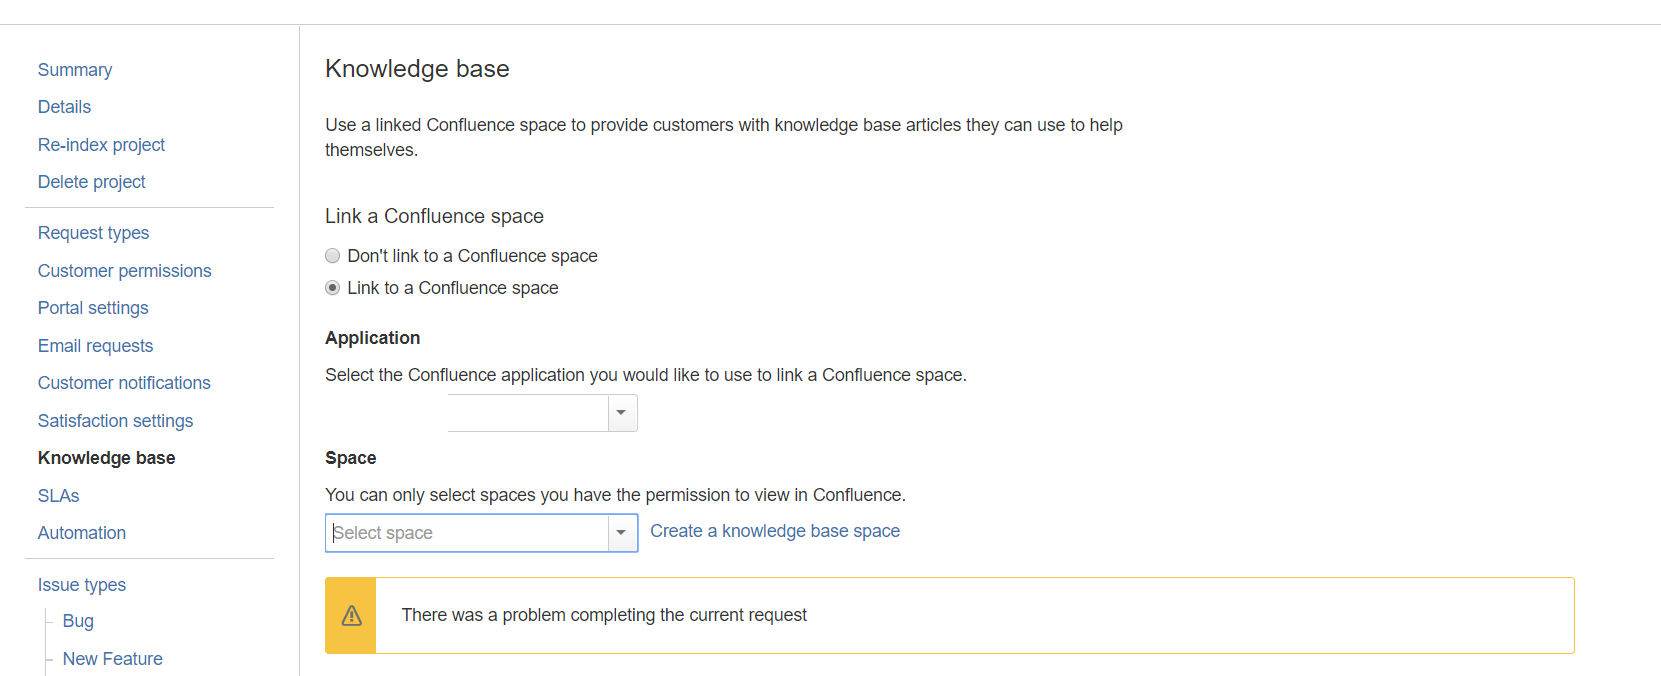Open Create a knowledge base space link
Viewport: 1661px width, 676px height.
click(775, 531)
